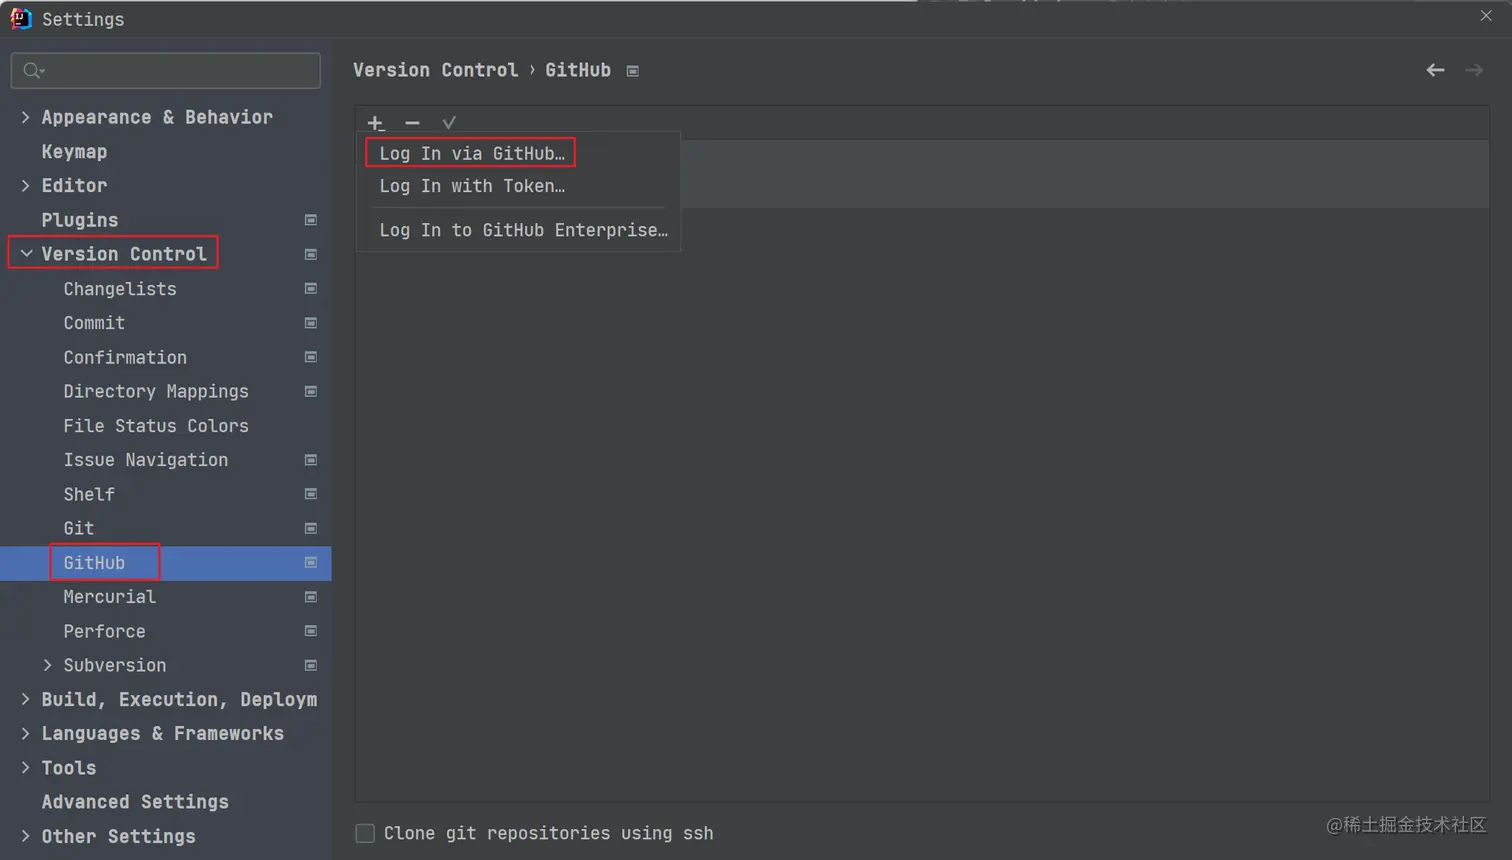This screenshot has width=1512, height=860.
Task: Select File Status Colors page
Action: [x=156, y=426]
